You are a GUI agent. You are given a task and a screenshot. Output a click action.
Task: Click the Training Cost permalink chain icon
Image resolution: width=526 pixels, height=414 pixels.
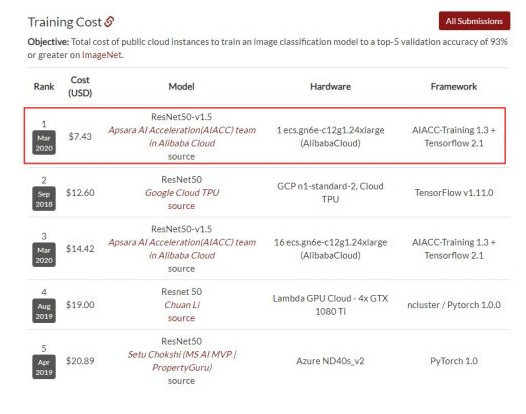point(109,22)
